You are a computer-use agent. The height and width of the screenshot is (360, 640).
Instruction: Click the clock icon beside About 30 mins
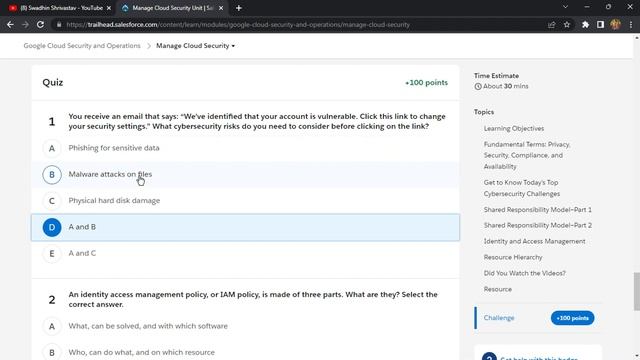tap(478, 87)
